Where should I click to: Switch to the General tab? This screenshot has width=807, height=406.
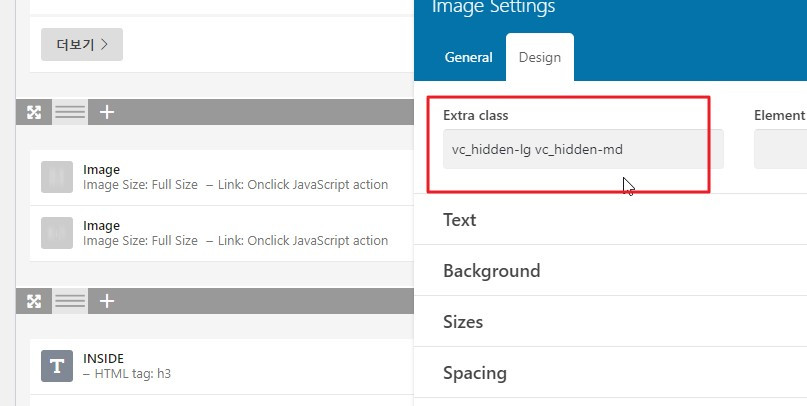(468, 57)
